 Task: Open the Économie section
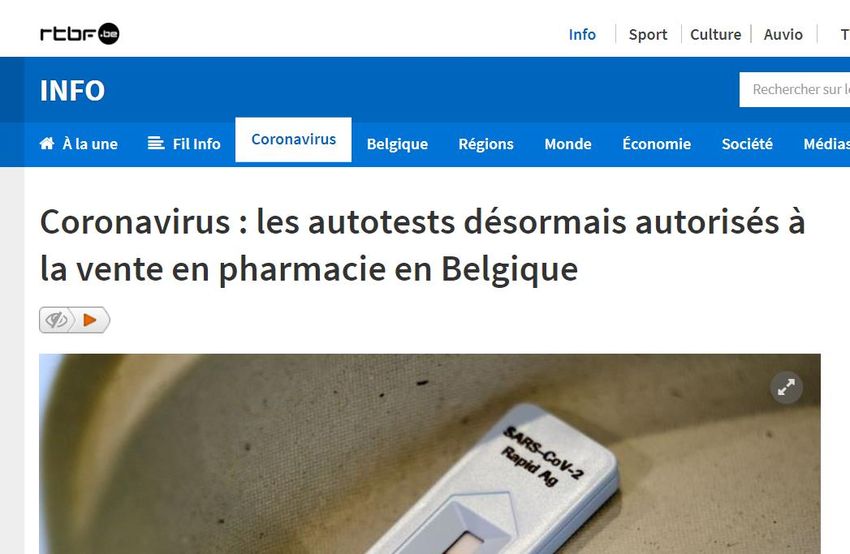(656, 144)
